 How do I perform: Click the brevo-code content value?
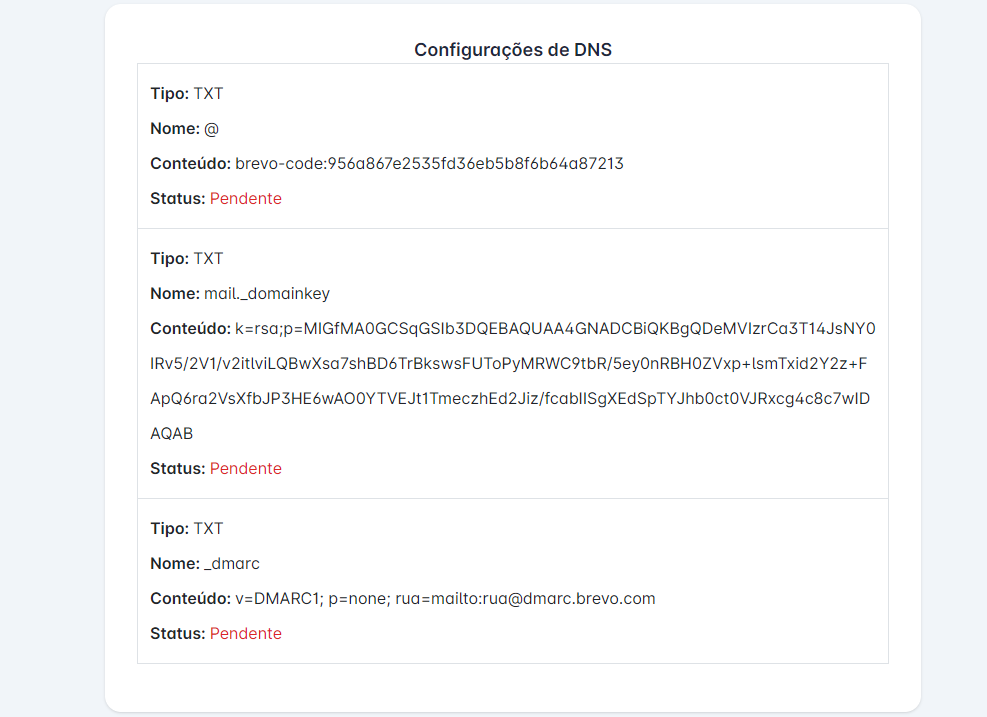[429, 163]
